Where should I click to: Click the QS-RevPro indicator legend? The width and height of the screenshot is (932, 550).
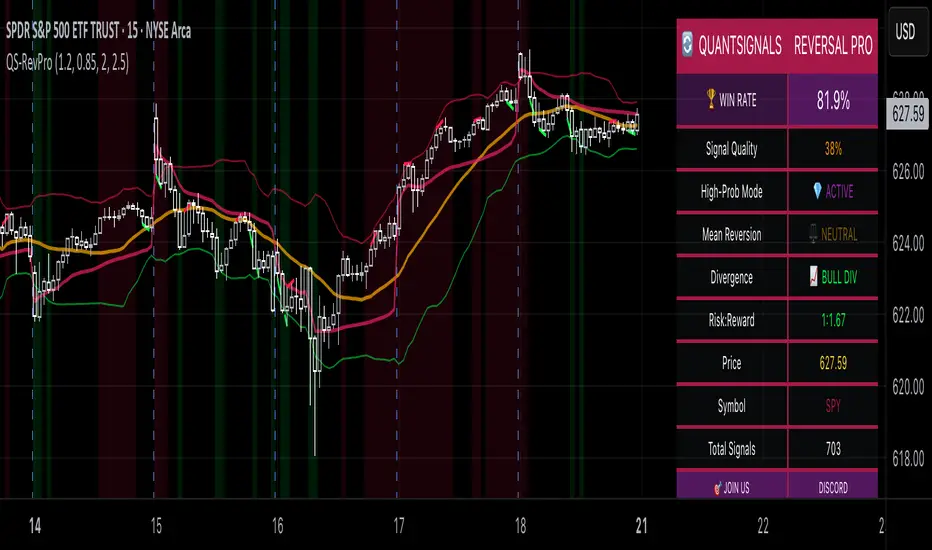67,62
